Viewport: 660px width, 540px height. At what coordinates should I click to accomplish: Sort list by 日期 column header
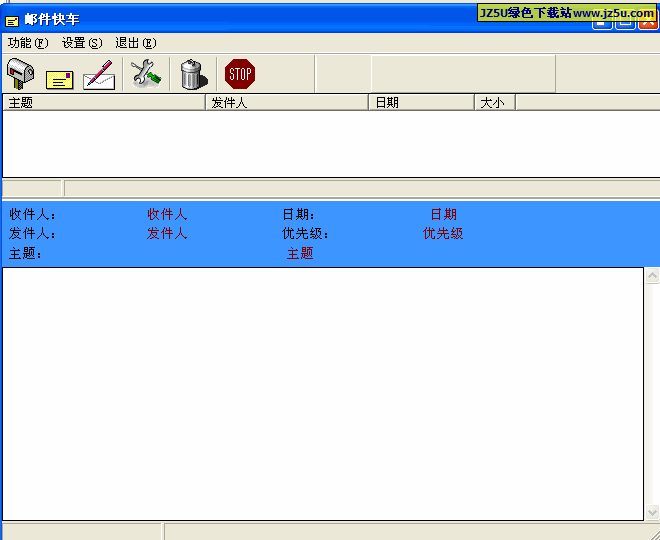pyautogui.click(x=421, y=102)
